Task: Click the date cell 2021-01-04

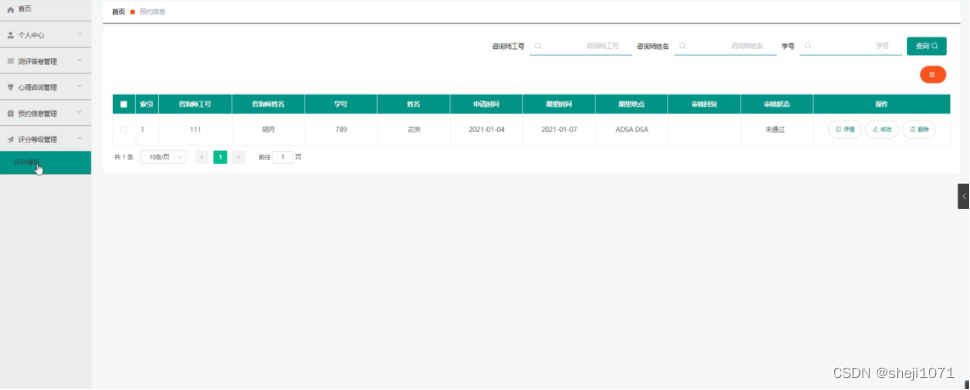Action: click(486, 129)
